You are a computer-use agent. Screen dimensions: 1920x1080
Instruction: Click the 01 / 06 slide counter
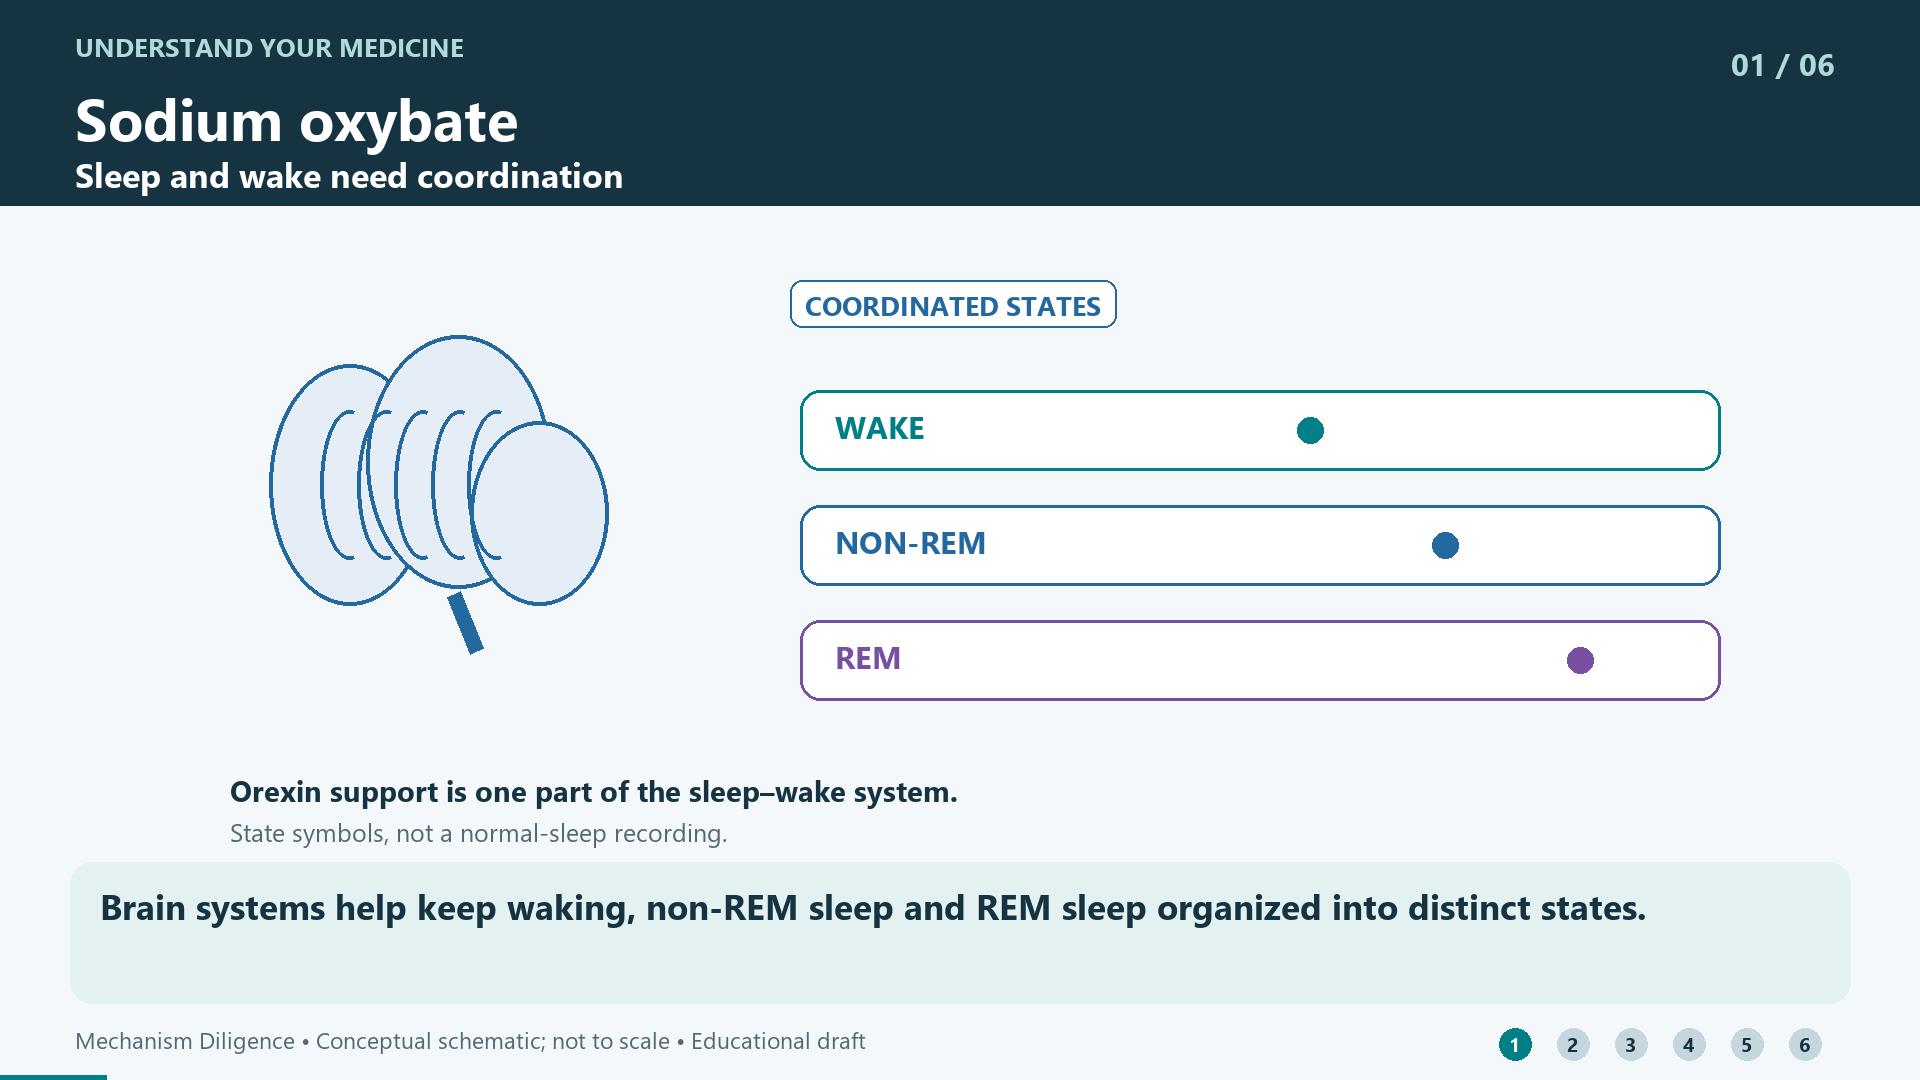tap(1782, 66)
